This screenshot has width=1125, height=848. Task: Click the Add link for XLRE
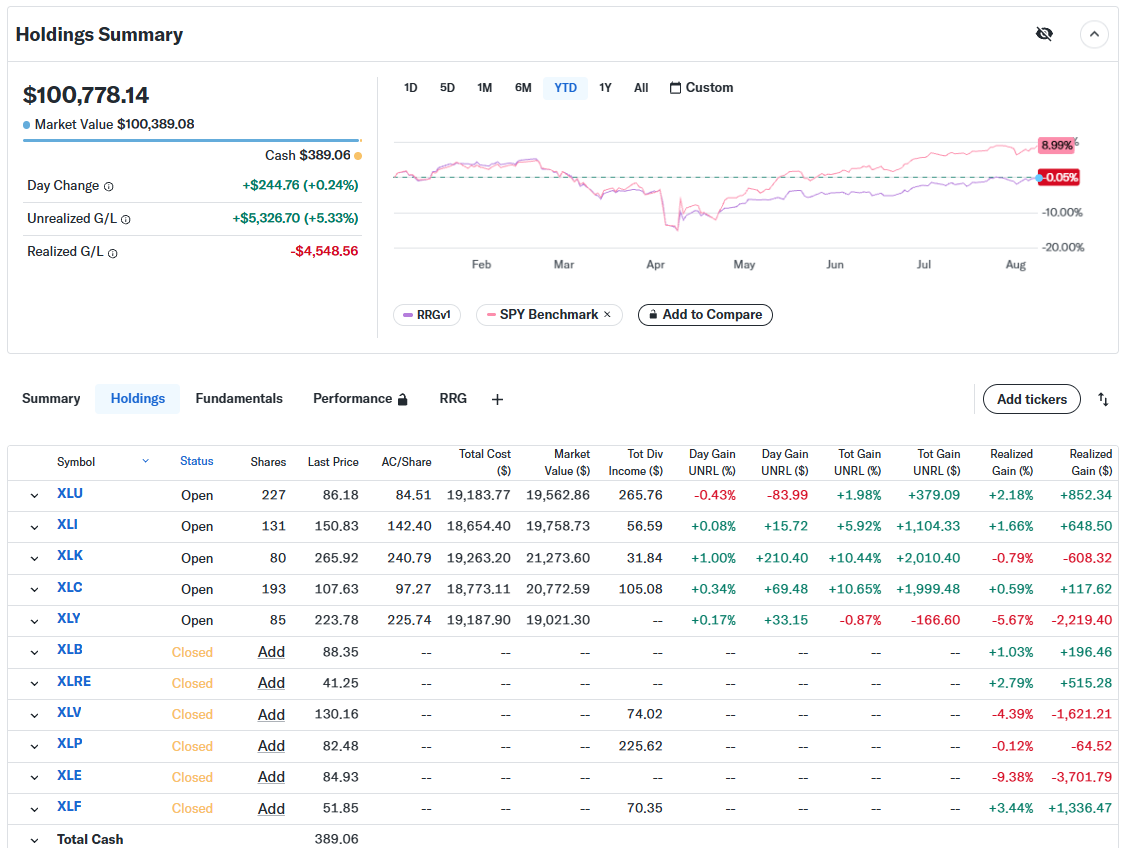(x=271, y=683)
